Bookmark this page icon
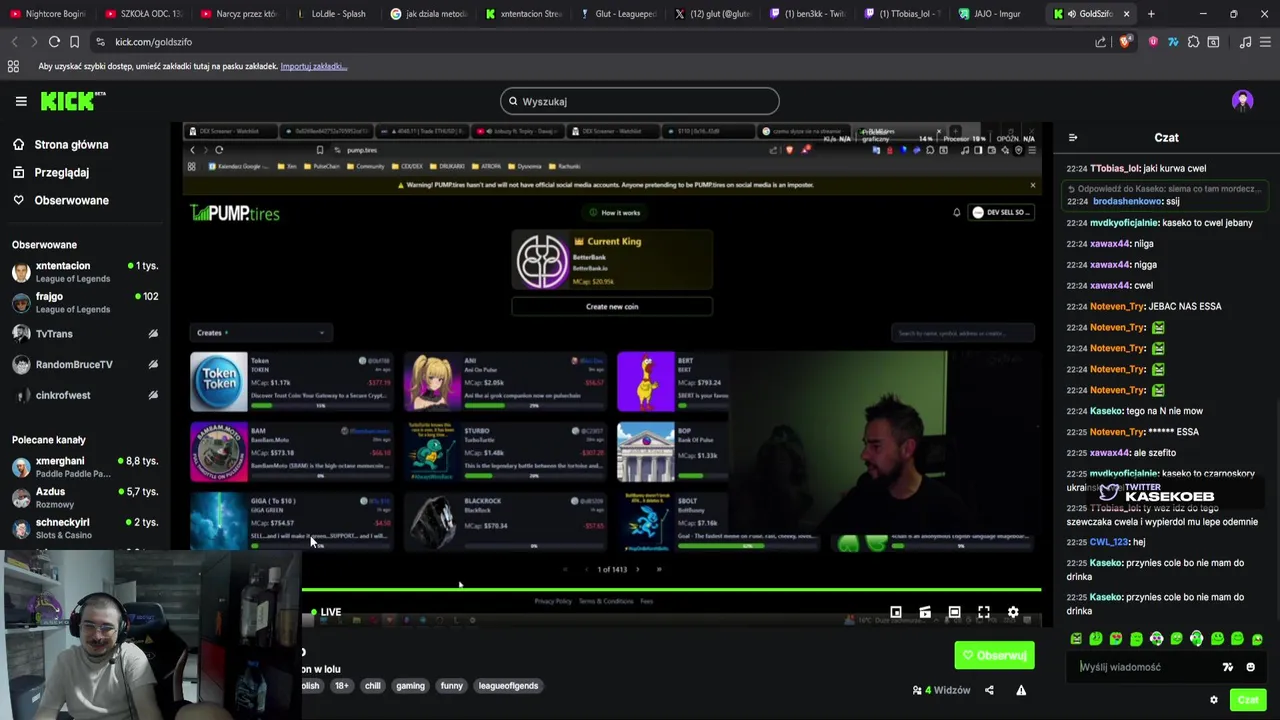Image resolution: width=1280 pixels, height=720 pixels. (x=74, y=42)
